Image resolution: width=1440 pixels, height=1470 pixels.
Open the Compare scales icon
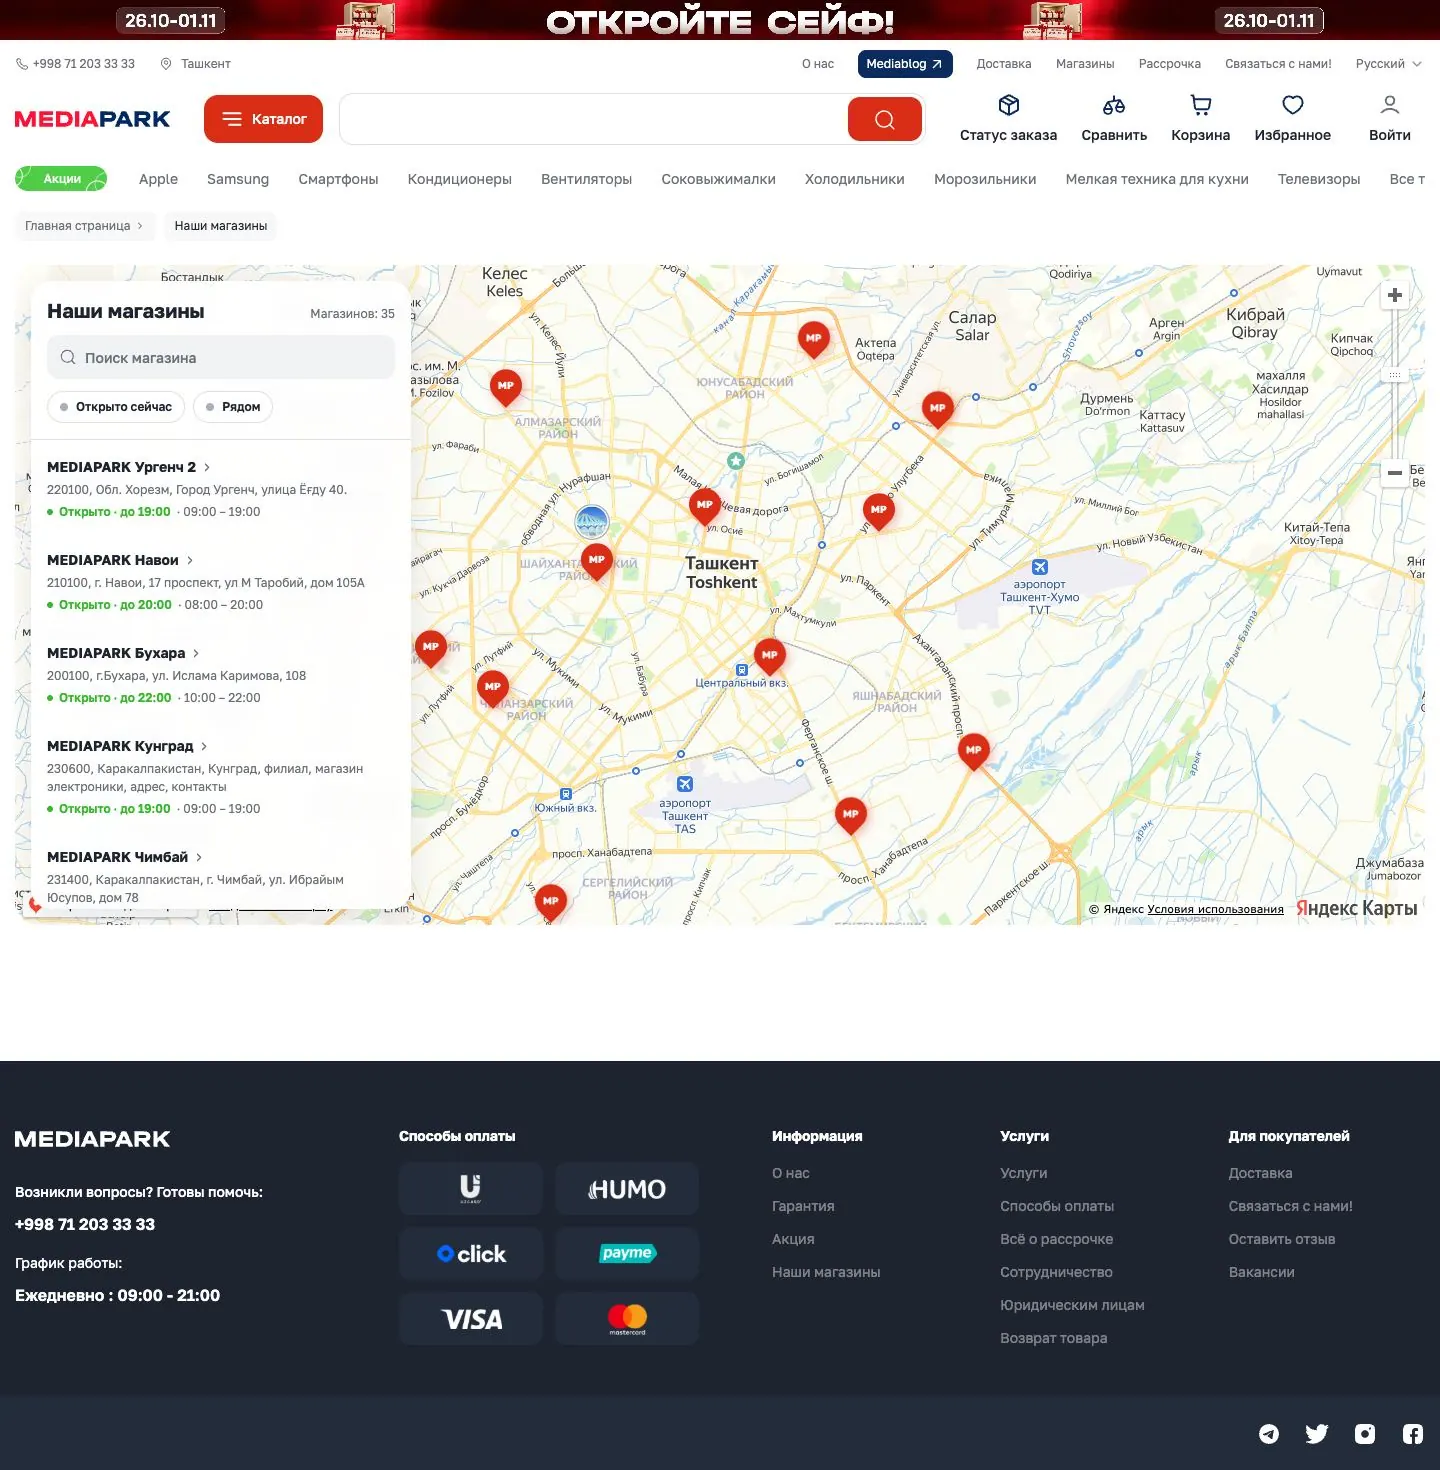coord(1114,105)
